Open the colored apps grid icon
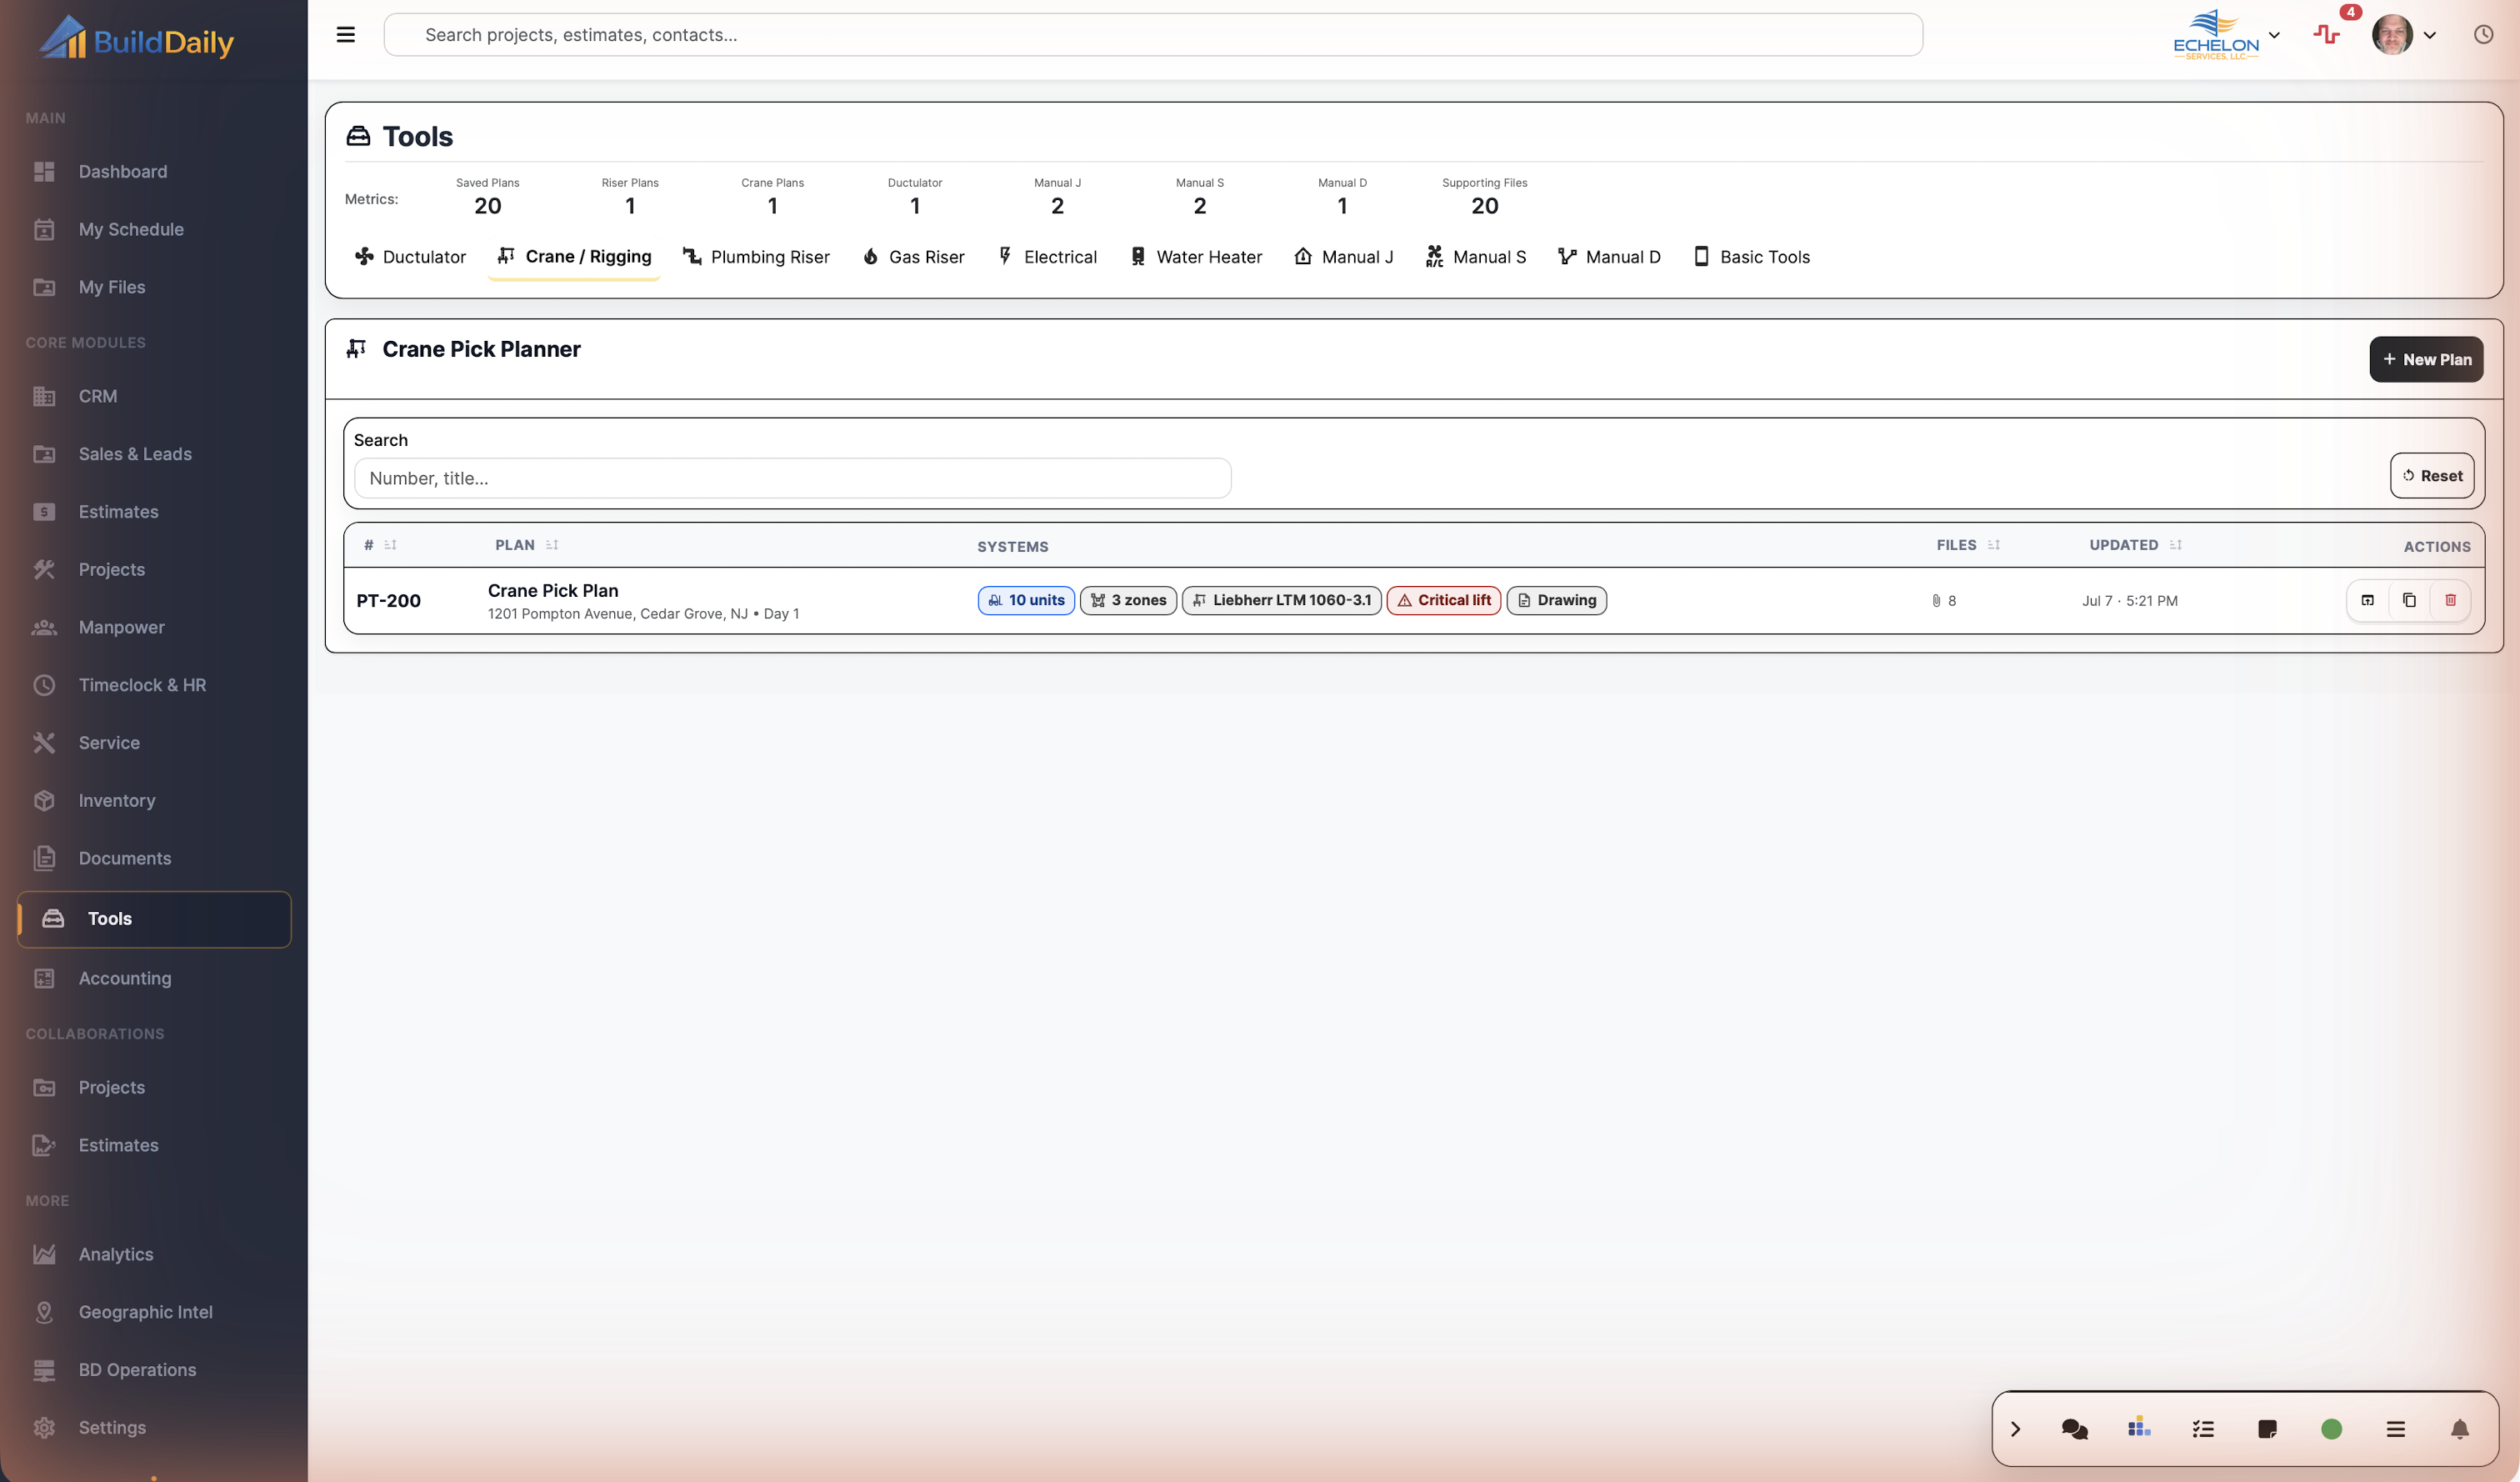The image size is (2520, 1482). tap(2139, 1427)
